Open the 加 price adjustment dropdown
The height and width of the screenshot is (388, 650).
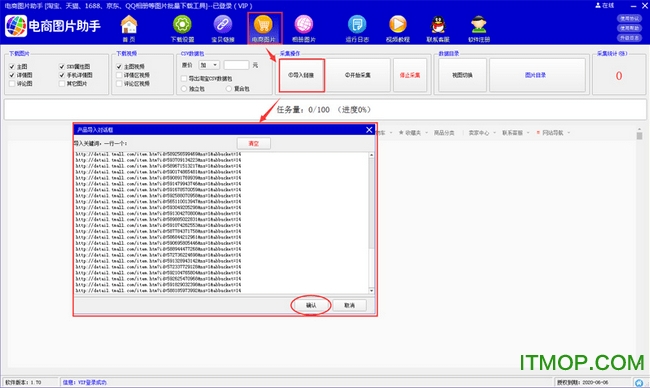(x=209, y=65)
